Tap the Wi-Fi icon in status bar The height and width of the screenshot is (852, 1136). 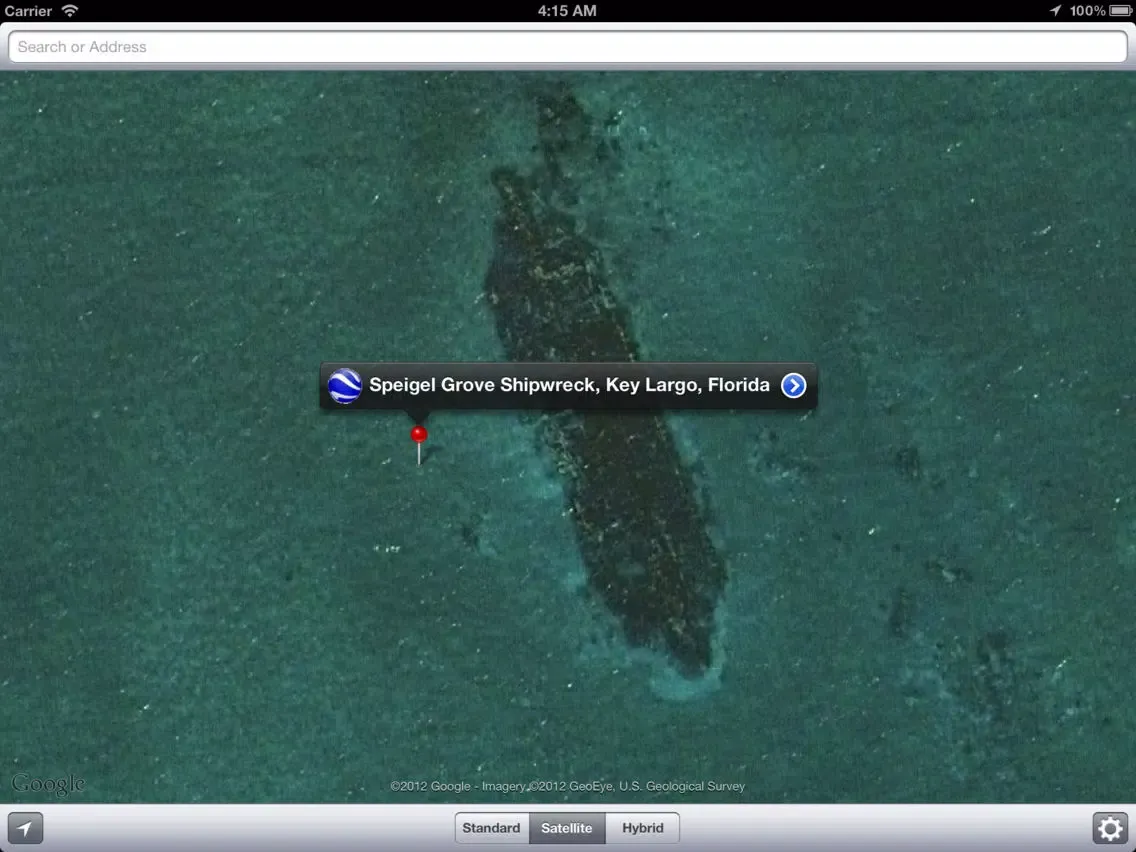pyautogui.click(x=70, y=10)
